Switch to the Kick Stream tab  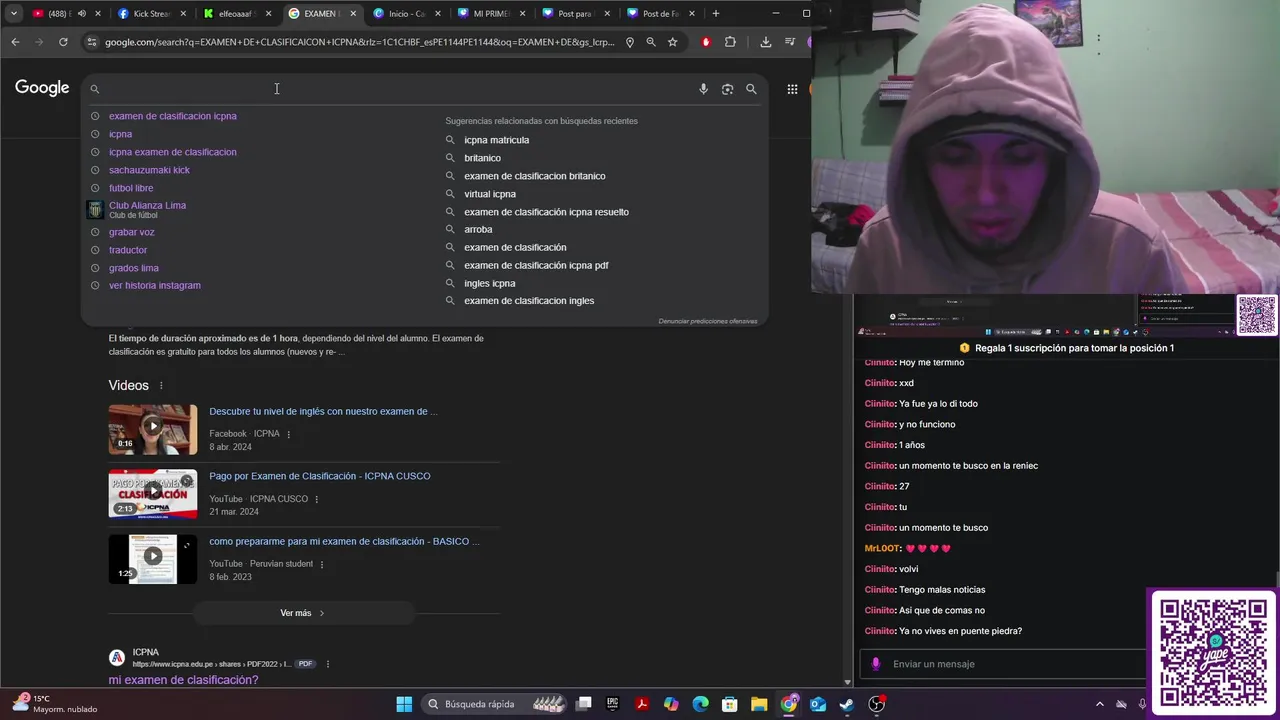(151, 14)
